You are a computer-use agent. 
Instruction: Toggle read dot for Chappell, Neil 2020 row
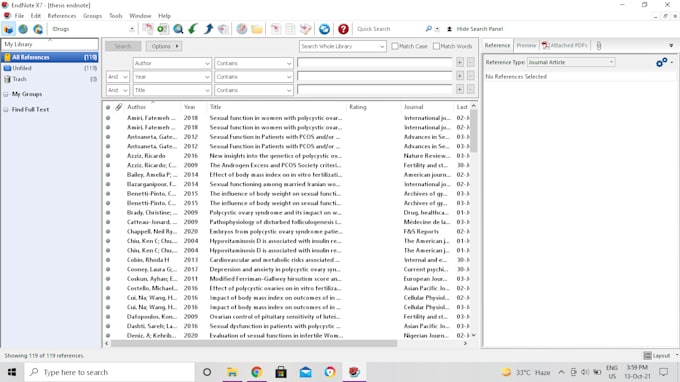pos(108,232)
